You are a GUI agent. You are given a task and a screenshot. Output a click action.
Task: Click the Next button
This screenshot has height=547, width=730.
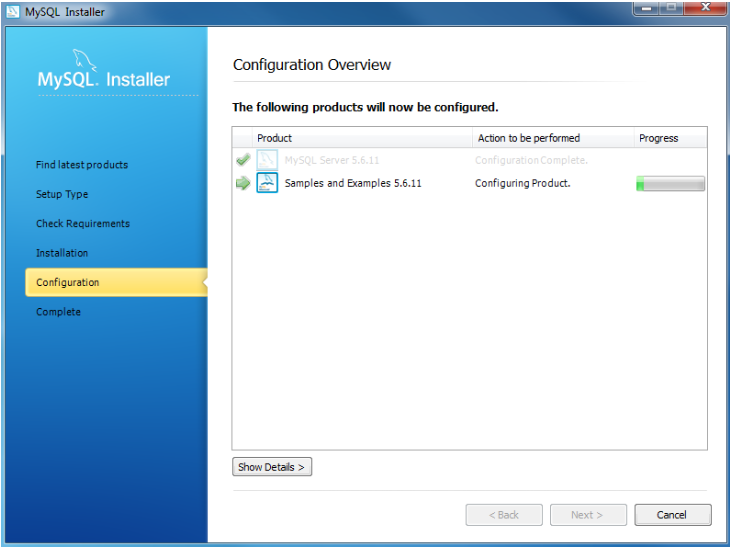tap(588, 515)
